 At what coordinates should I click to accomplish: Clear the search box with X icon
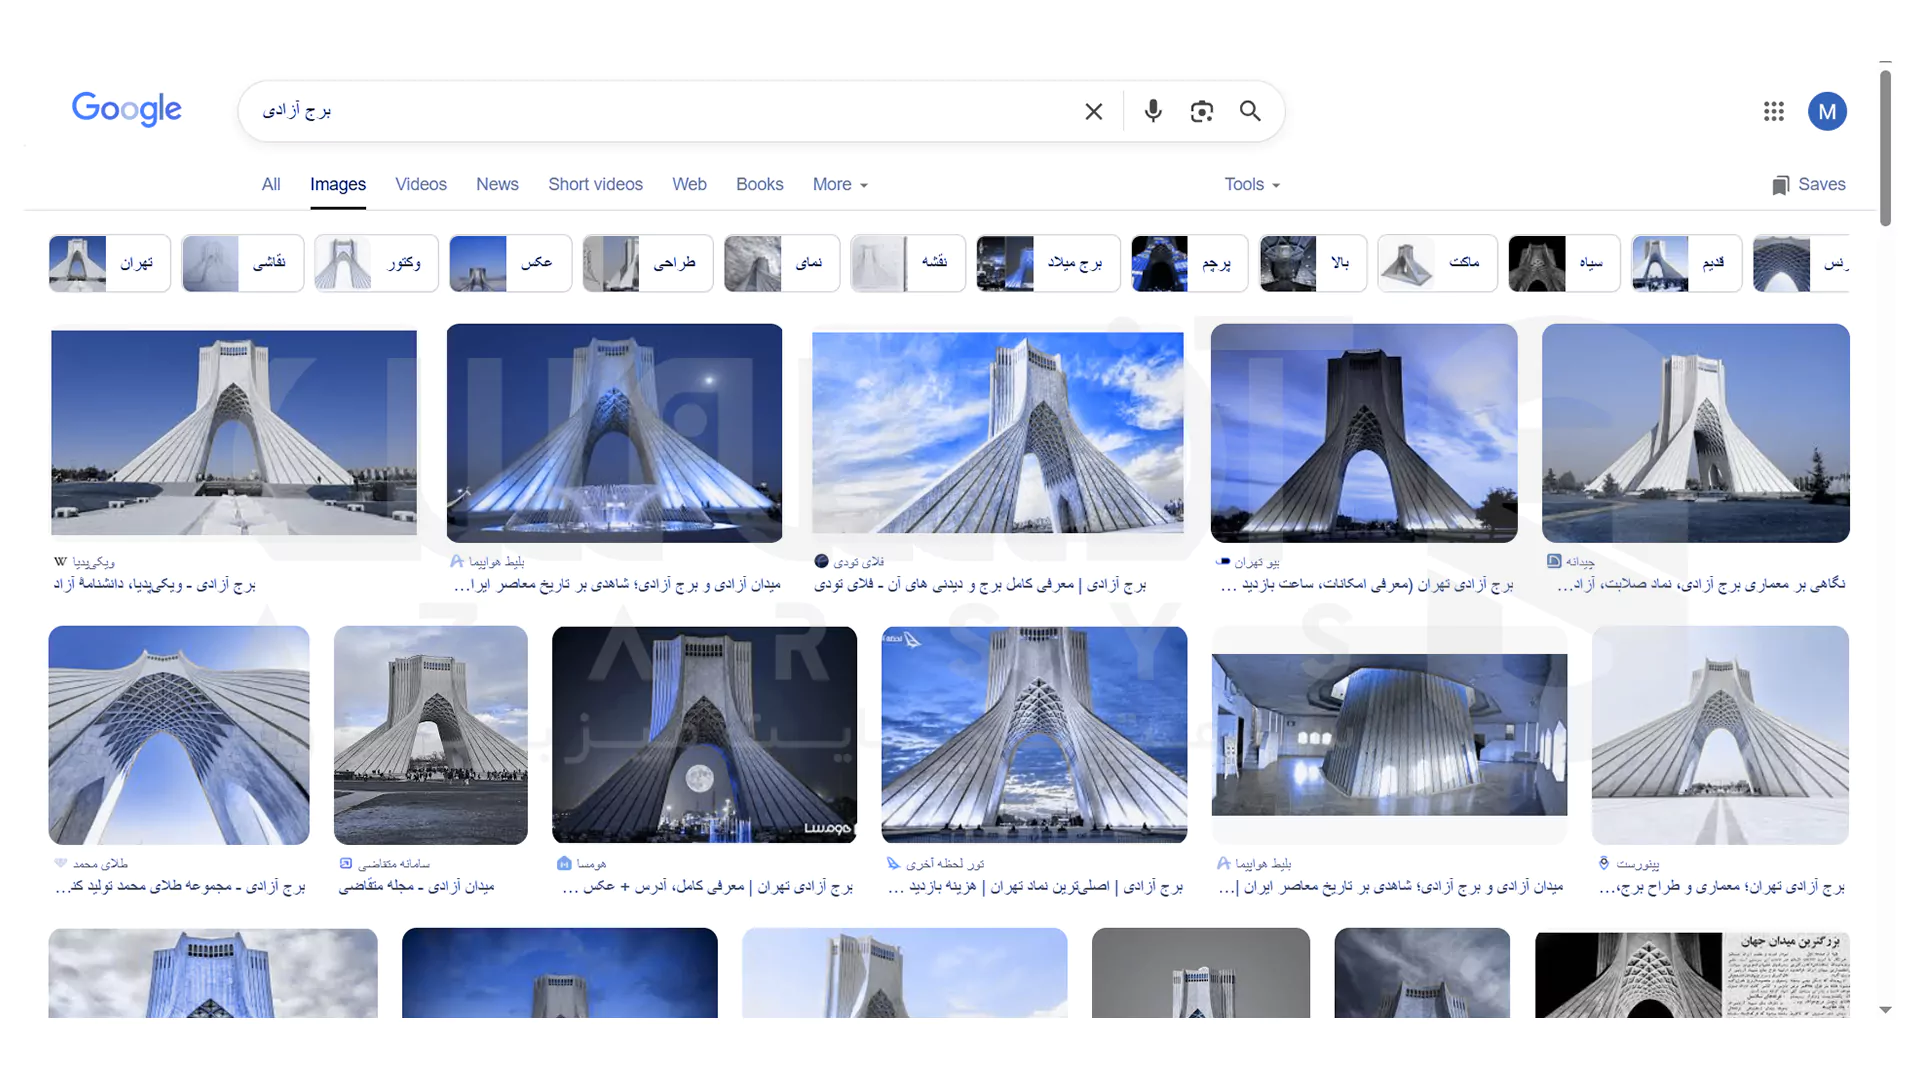coord(1093,111)
